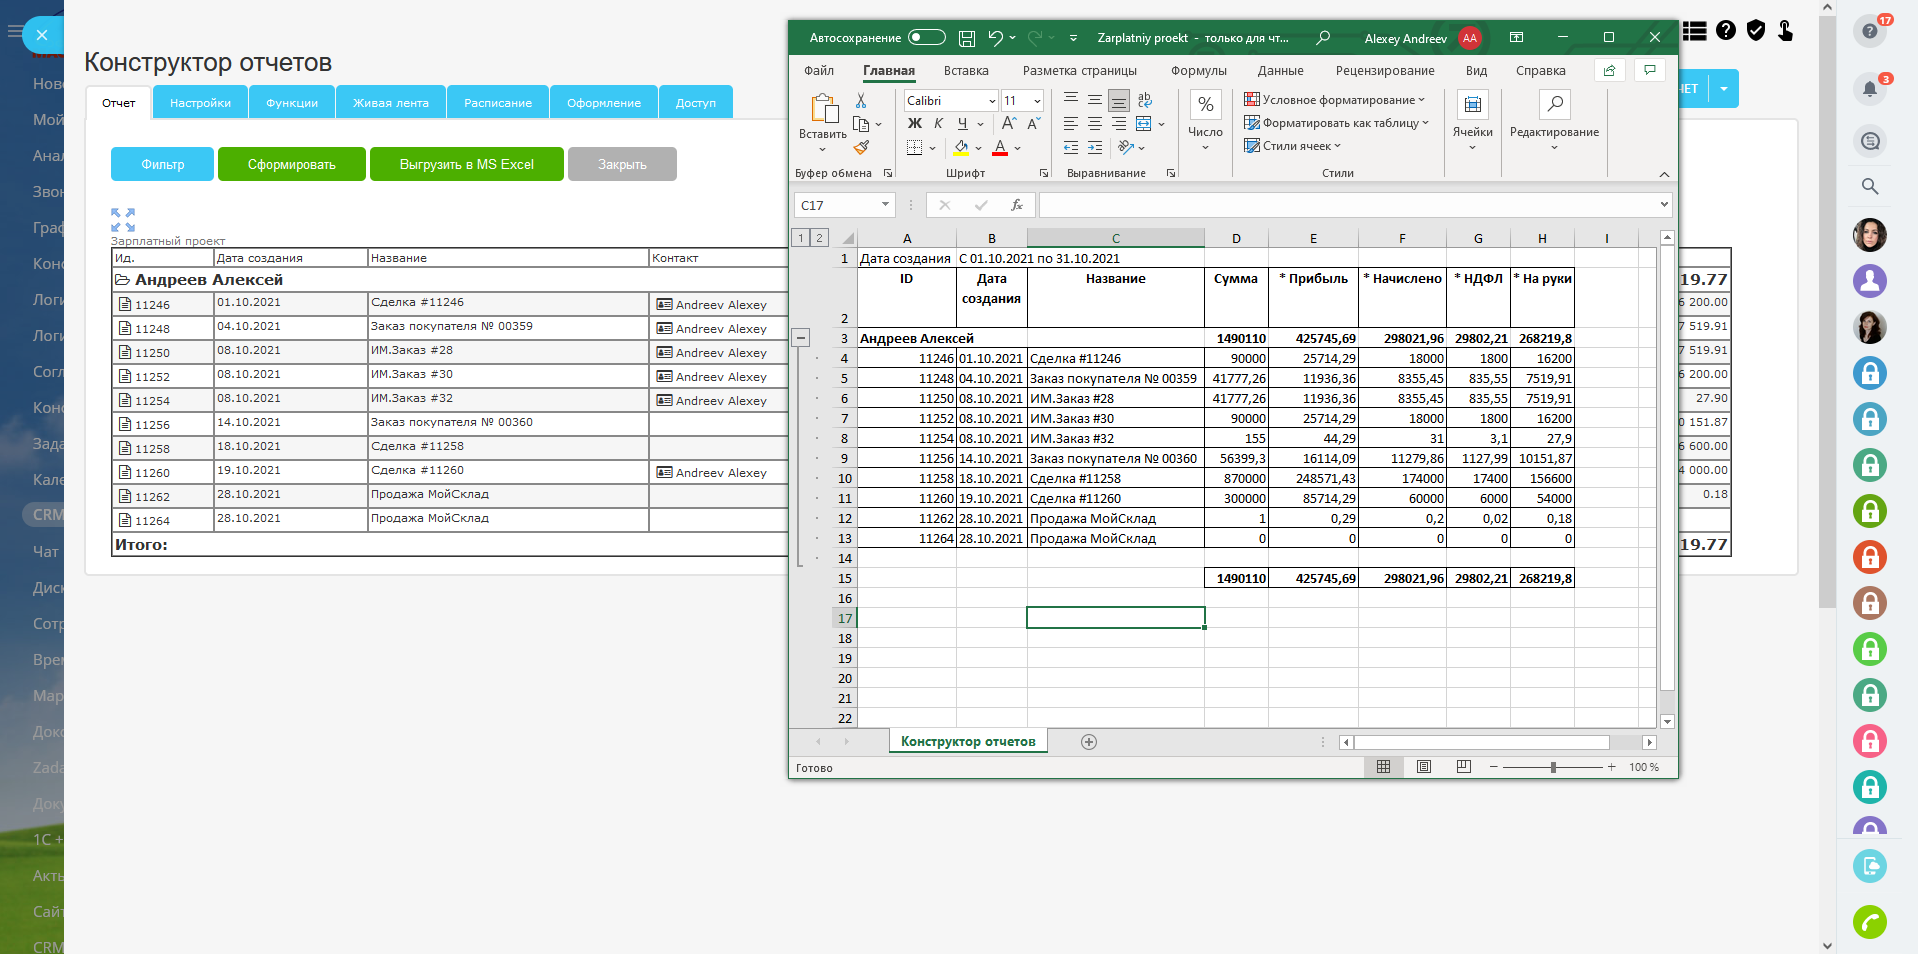Switch to the Настройки tab

pyautogui.click(x=200, y=103)
